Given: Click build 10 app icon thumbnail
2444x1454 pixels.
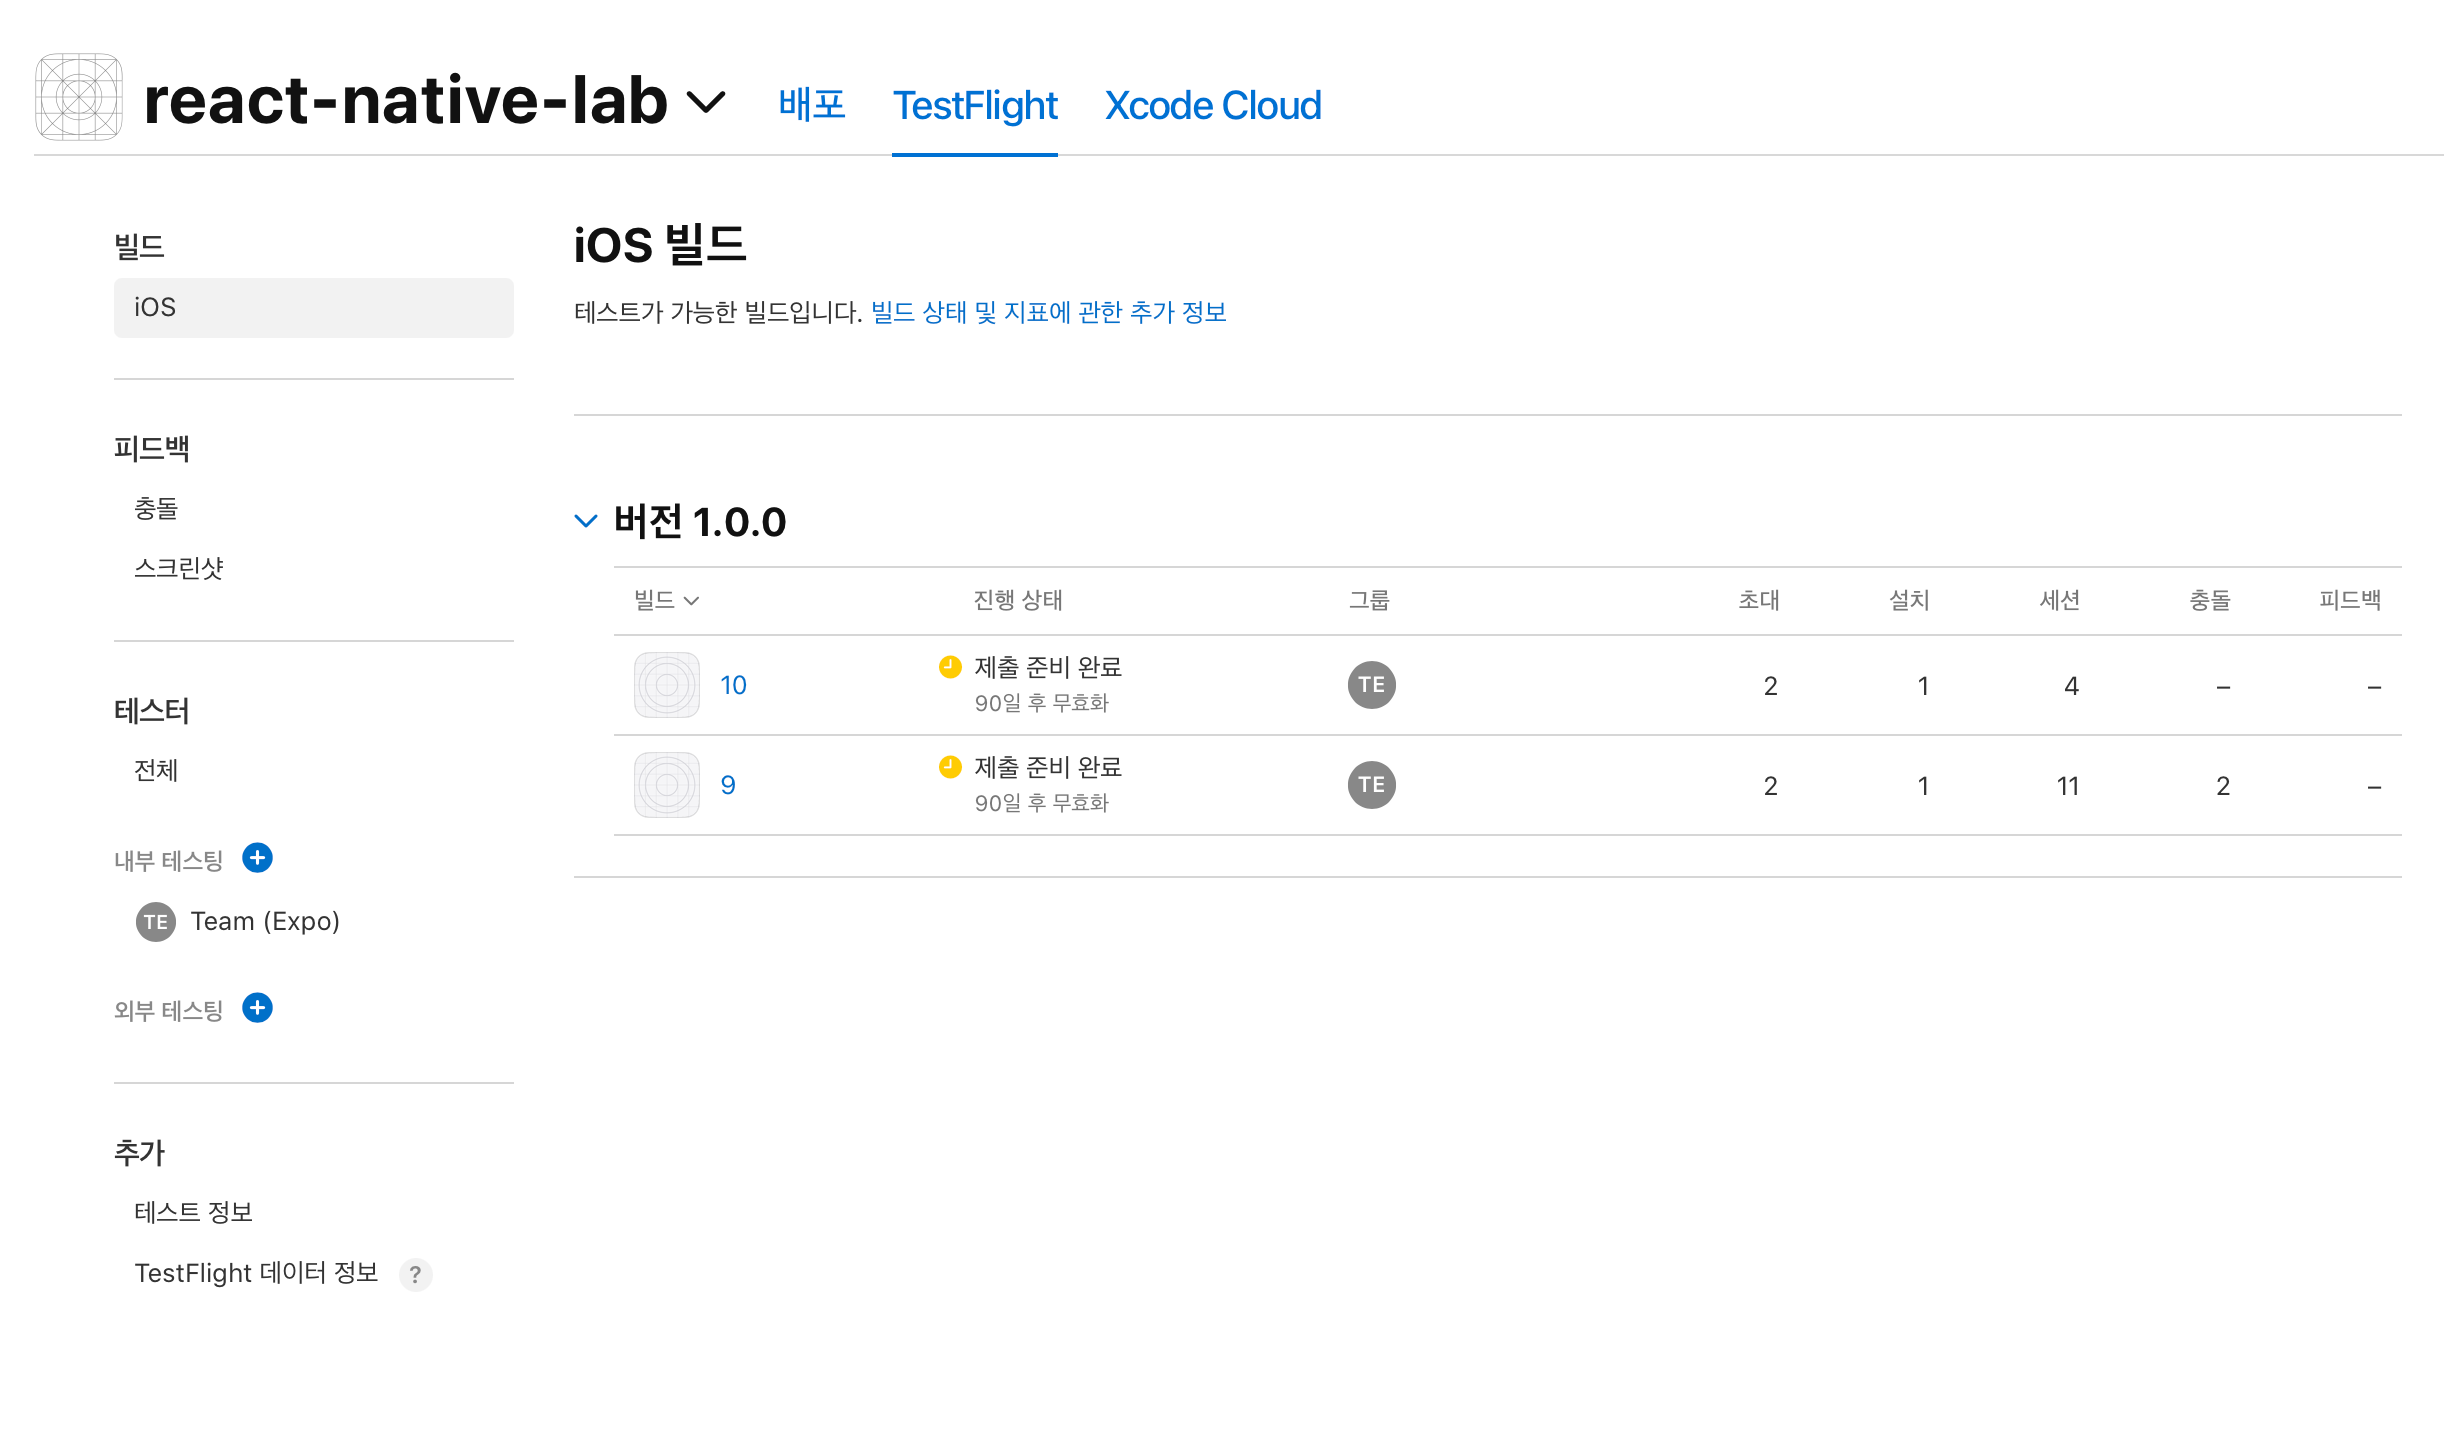Looking at the screenshot, I should pyautogui.click(x=667, y=685).
